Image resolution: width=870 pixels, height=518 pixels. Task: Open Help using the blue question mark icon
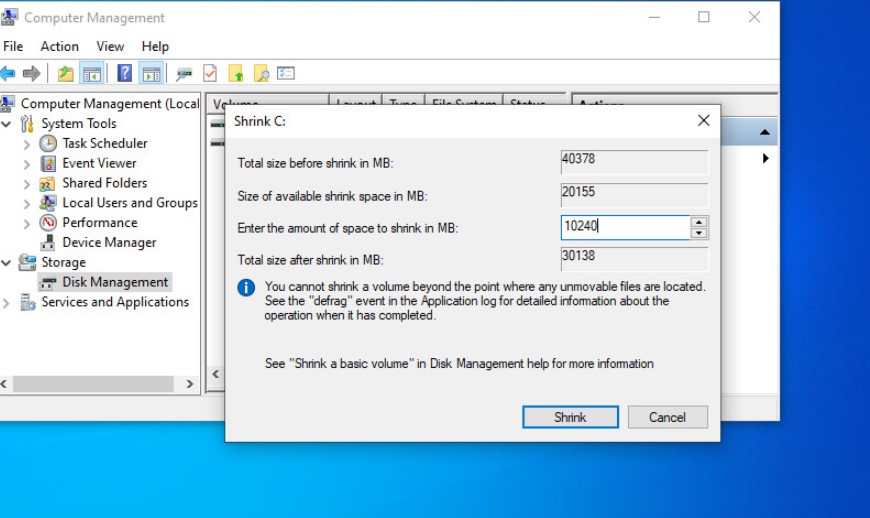(x=124, y=73)
